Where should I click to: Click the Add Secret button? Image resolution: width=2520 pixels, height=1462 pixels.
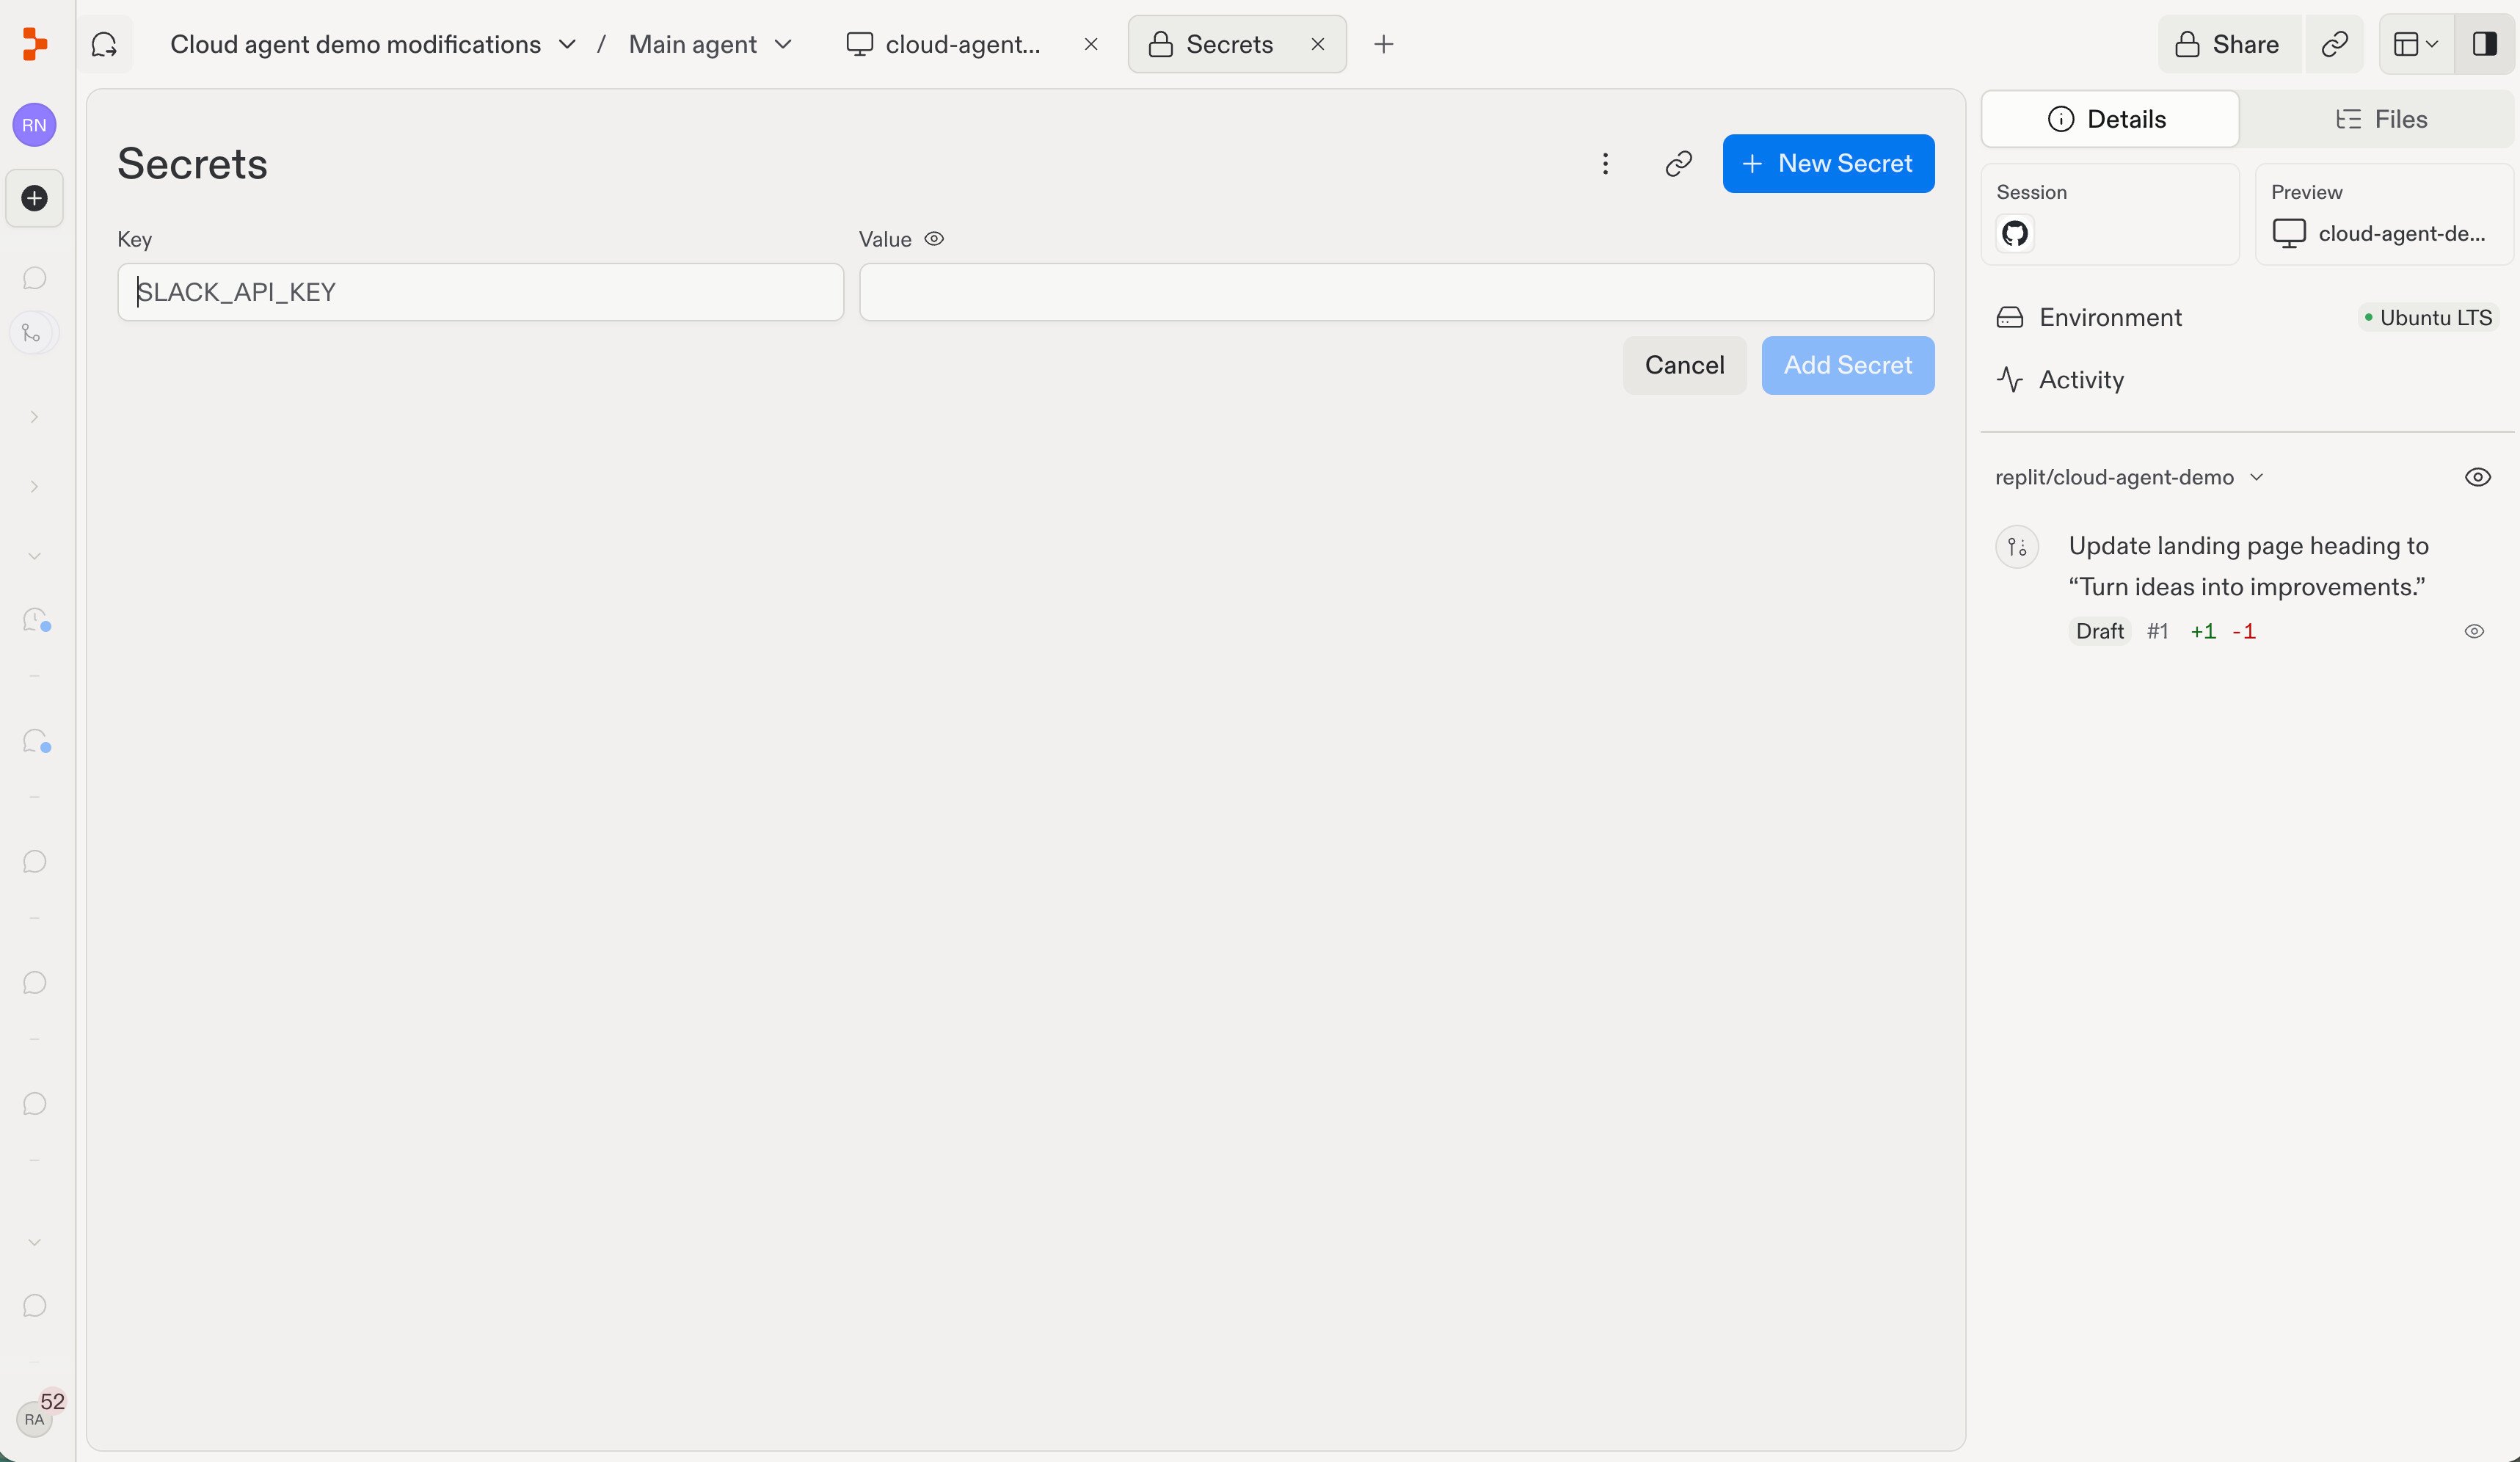[1847, 365]
